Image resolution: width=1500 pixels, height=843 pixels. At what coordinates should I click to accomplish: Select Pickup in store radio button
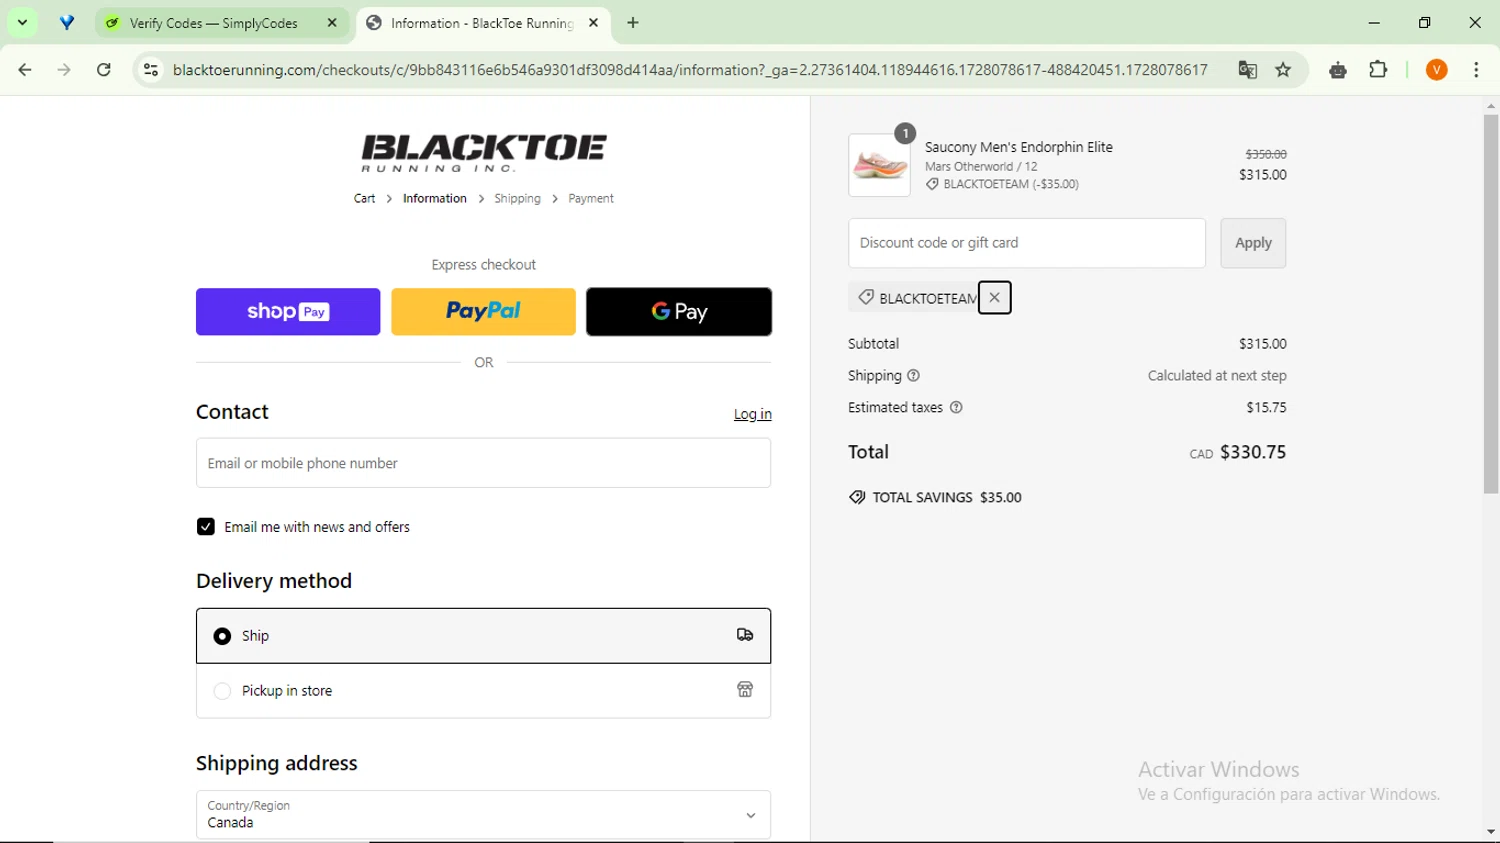222,691
